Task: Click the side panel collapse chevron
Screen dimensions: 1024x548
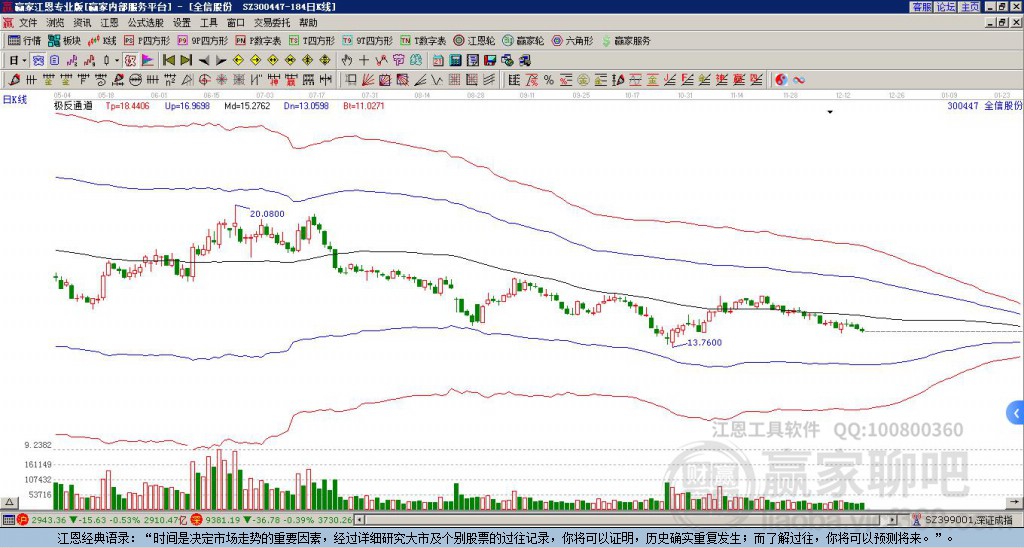Action: (1016, 413)
